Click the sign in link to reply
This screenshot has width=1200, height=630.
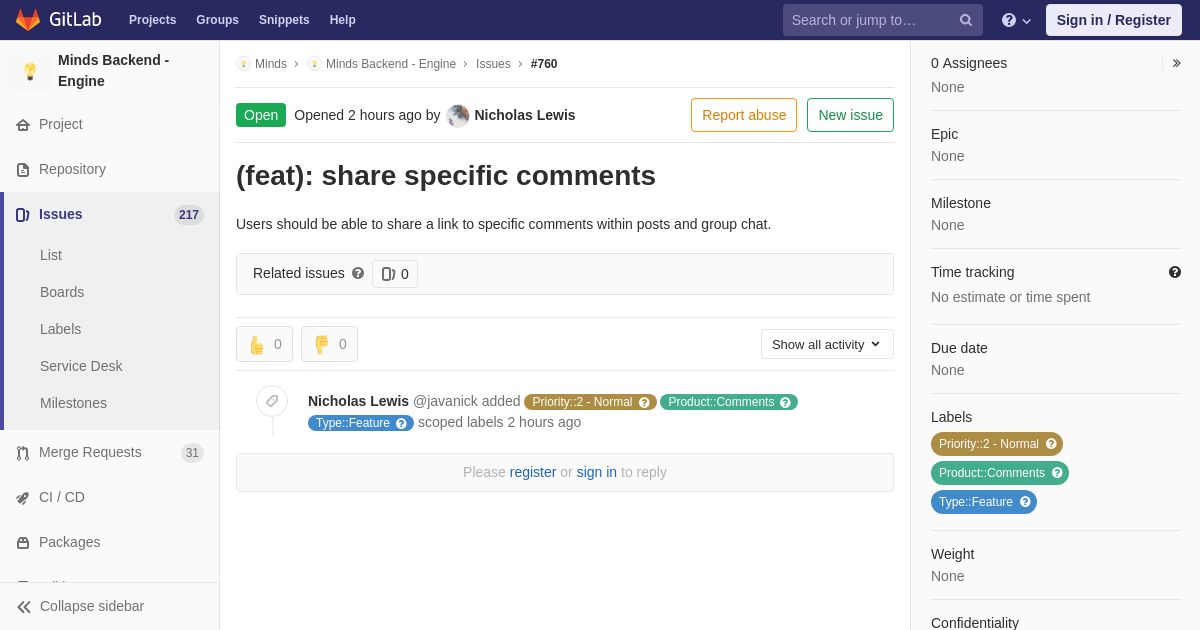coord(597,472)
